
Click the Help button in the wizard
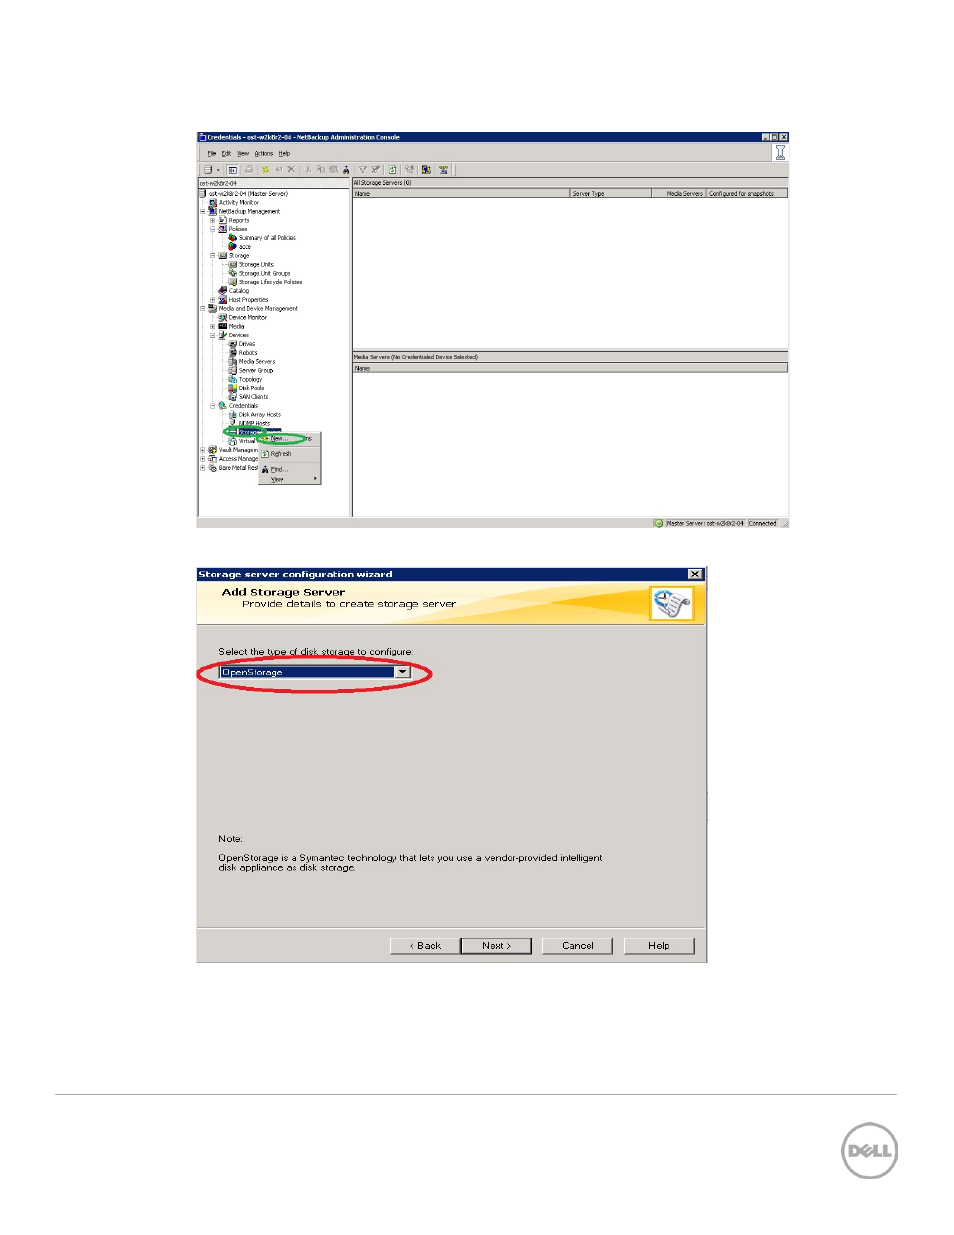659,946
